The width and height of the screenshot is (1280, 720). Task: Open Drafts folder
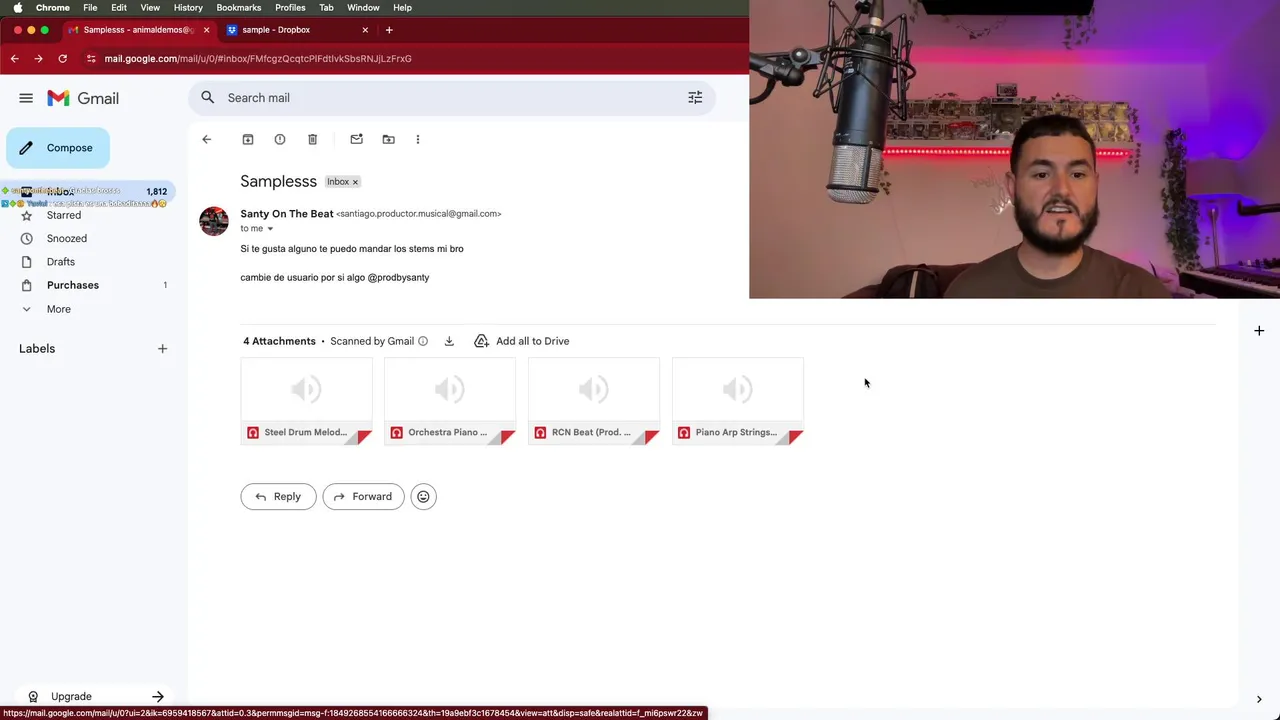pos(61,262)
